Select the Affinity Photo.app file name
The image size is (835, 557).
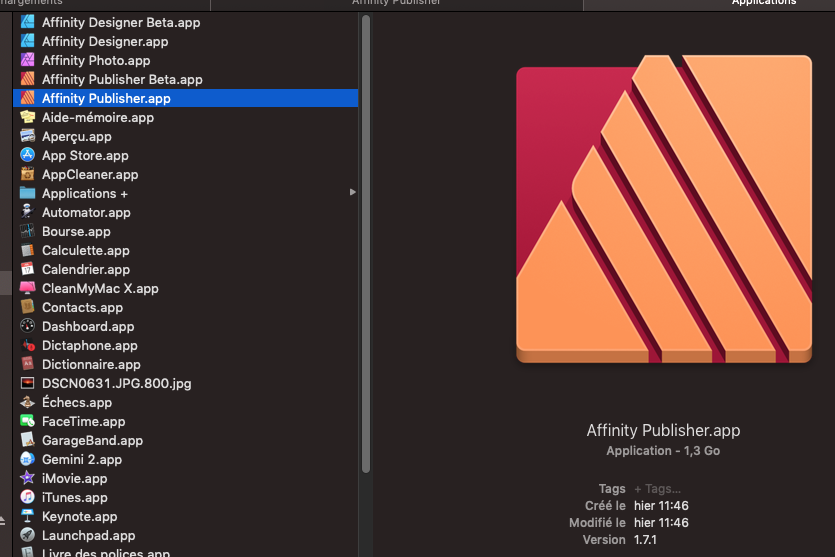pos(96,61)
